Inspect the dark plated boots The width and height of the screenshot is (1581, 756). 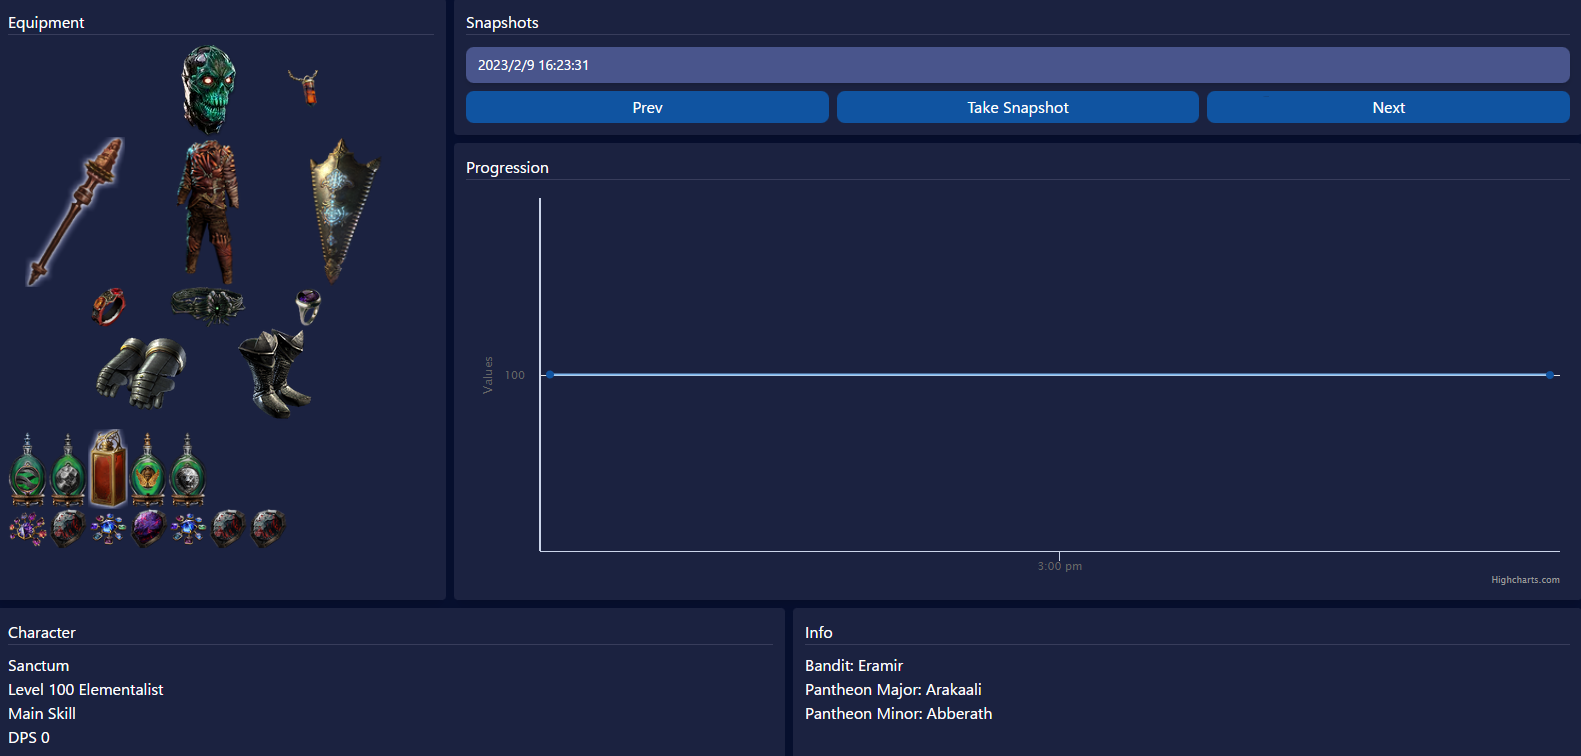click(275, 373)
